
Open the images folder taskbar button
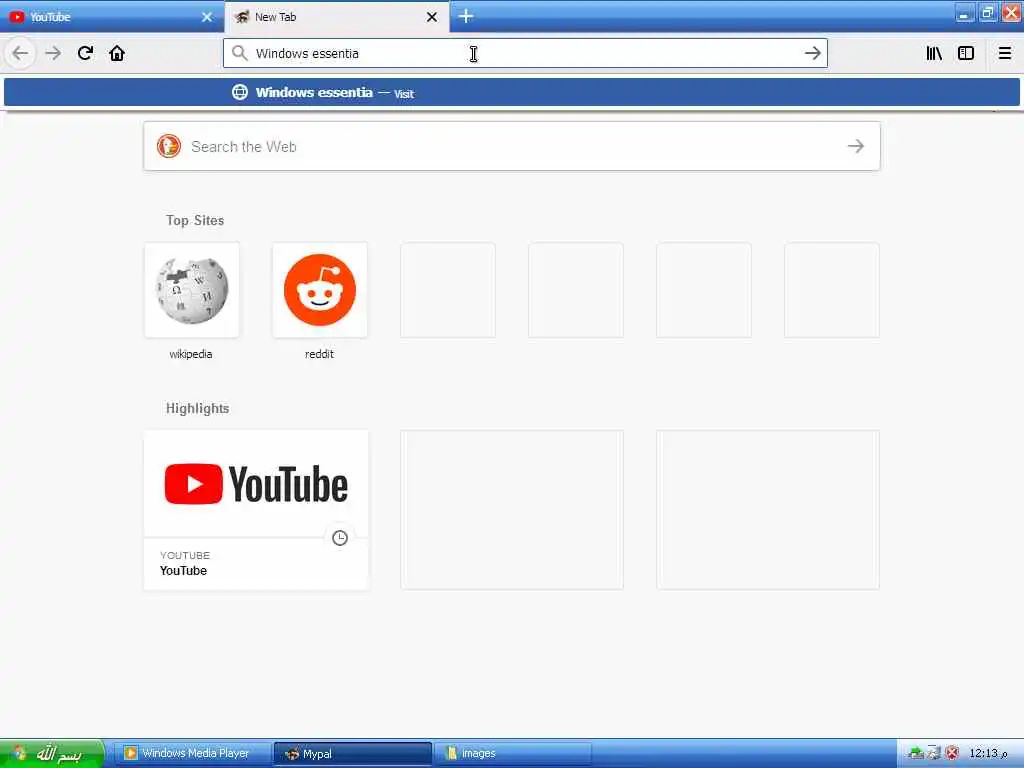(x=512, y=754)
